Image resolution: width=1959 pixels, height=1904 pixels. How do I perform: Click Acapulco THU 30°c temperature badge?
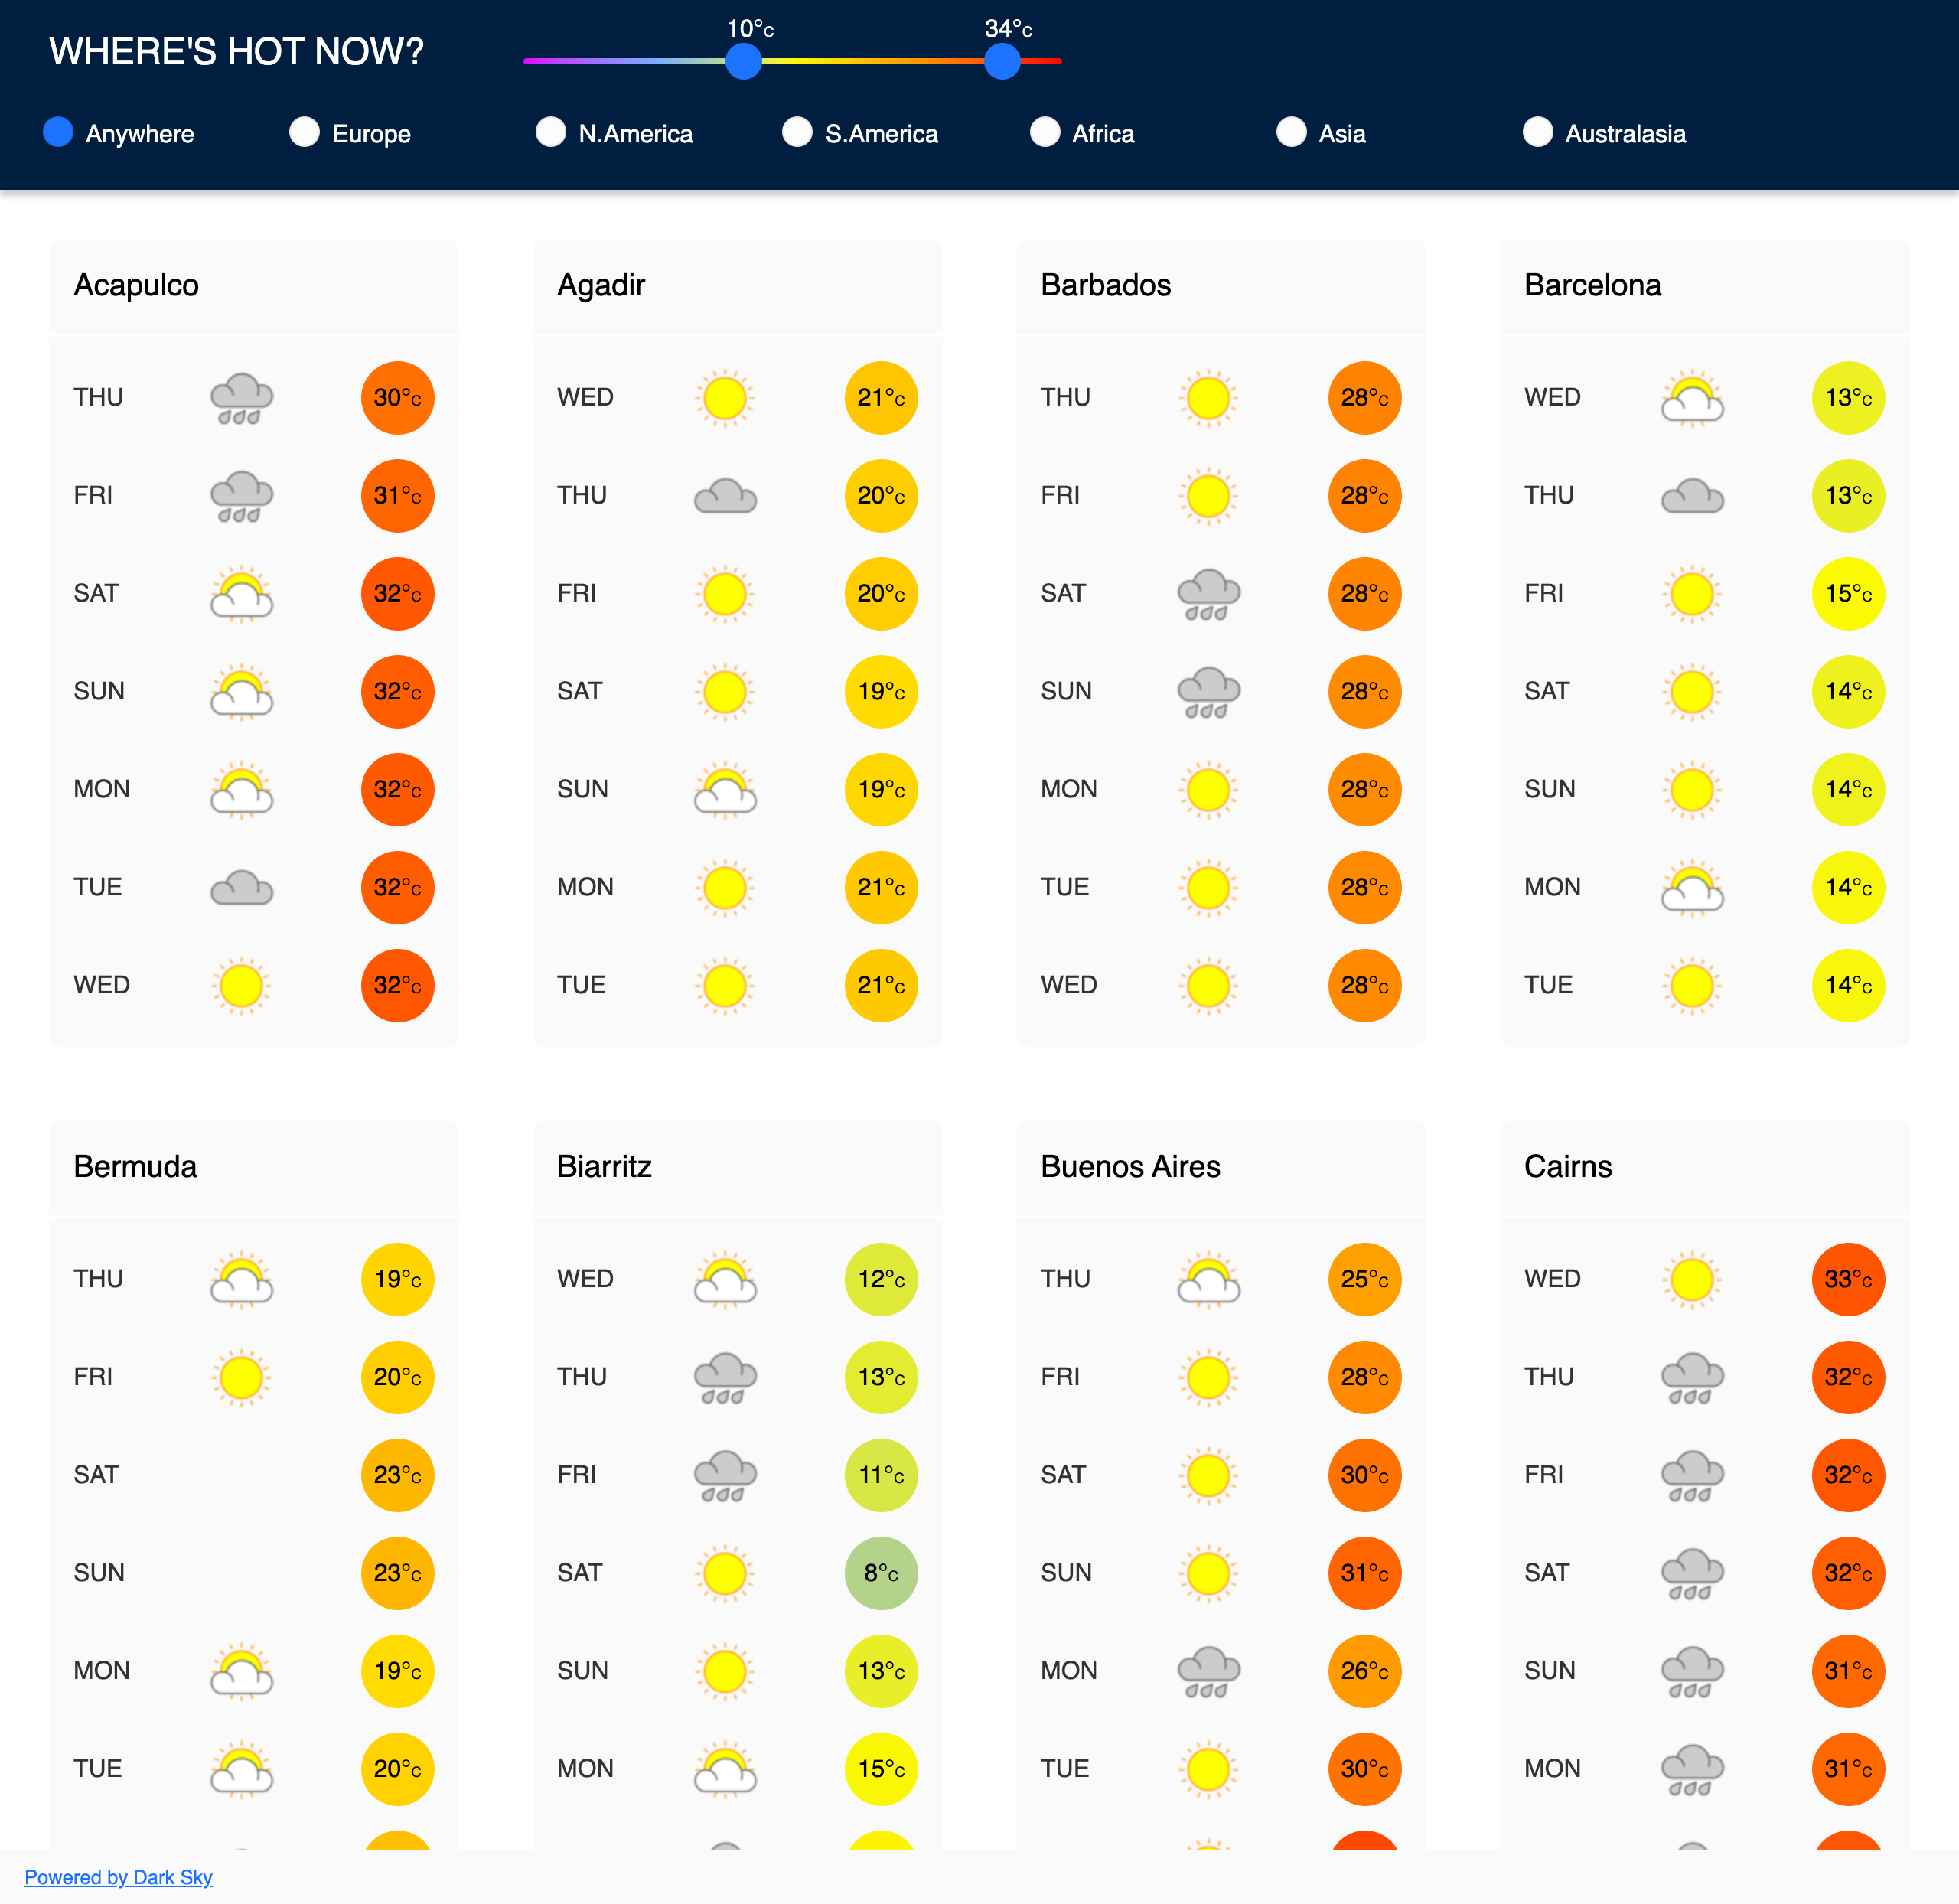coord(397,398)
